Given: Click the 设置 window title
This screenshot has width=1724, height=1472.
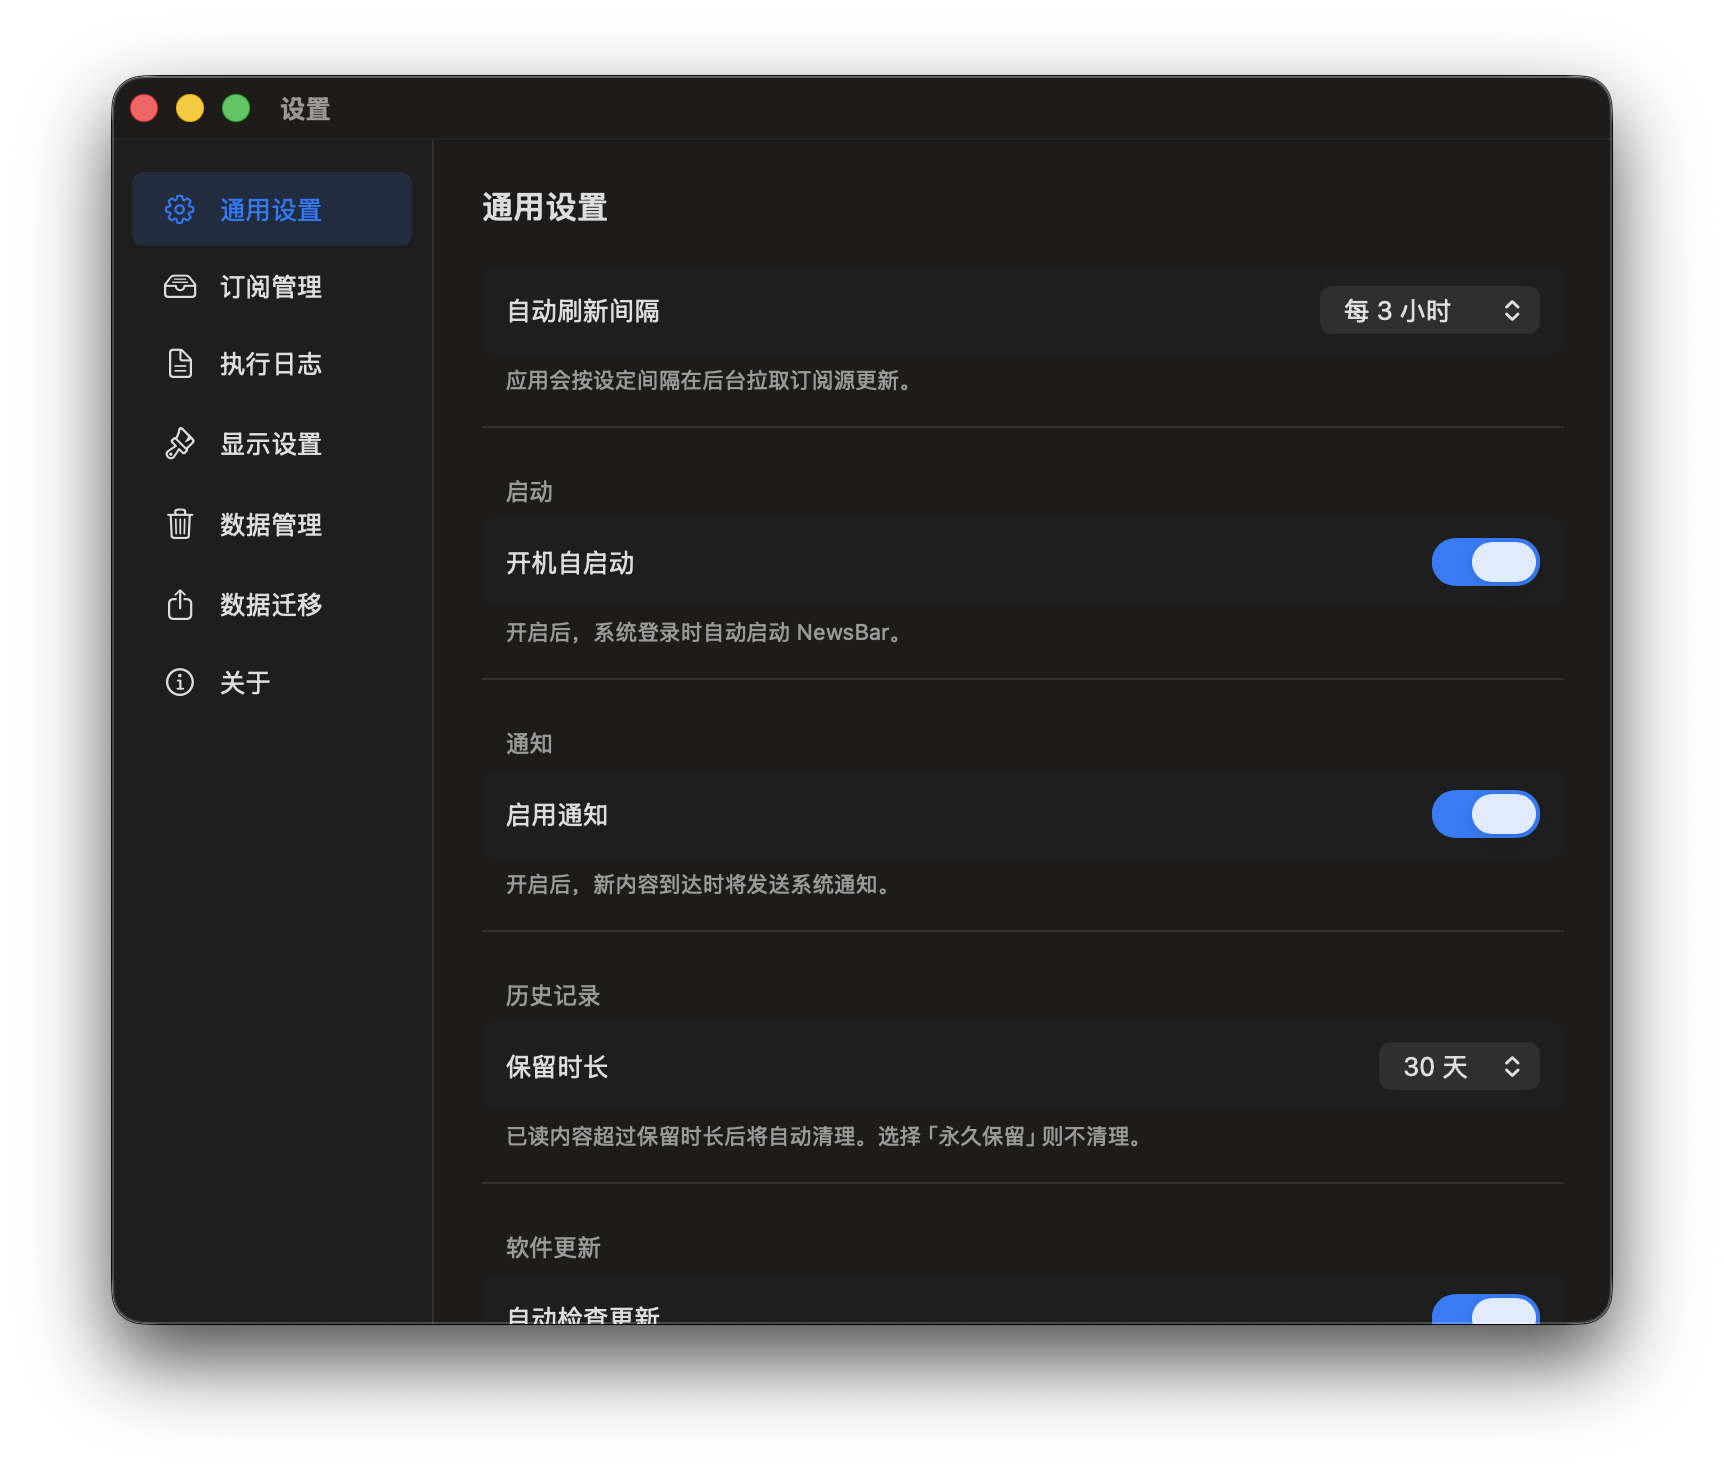Looking at the screenshot, I should (x=305, y=108).
